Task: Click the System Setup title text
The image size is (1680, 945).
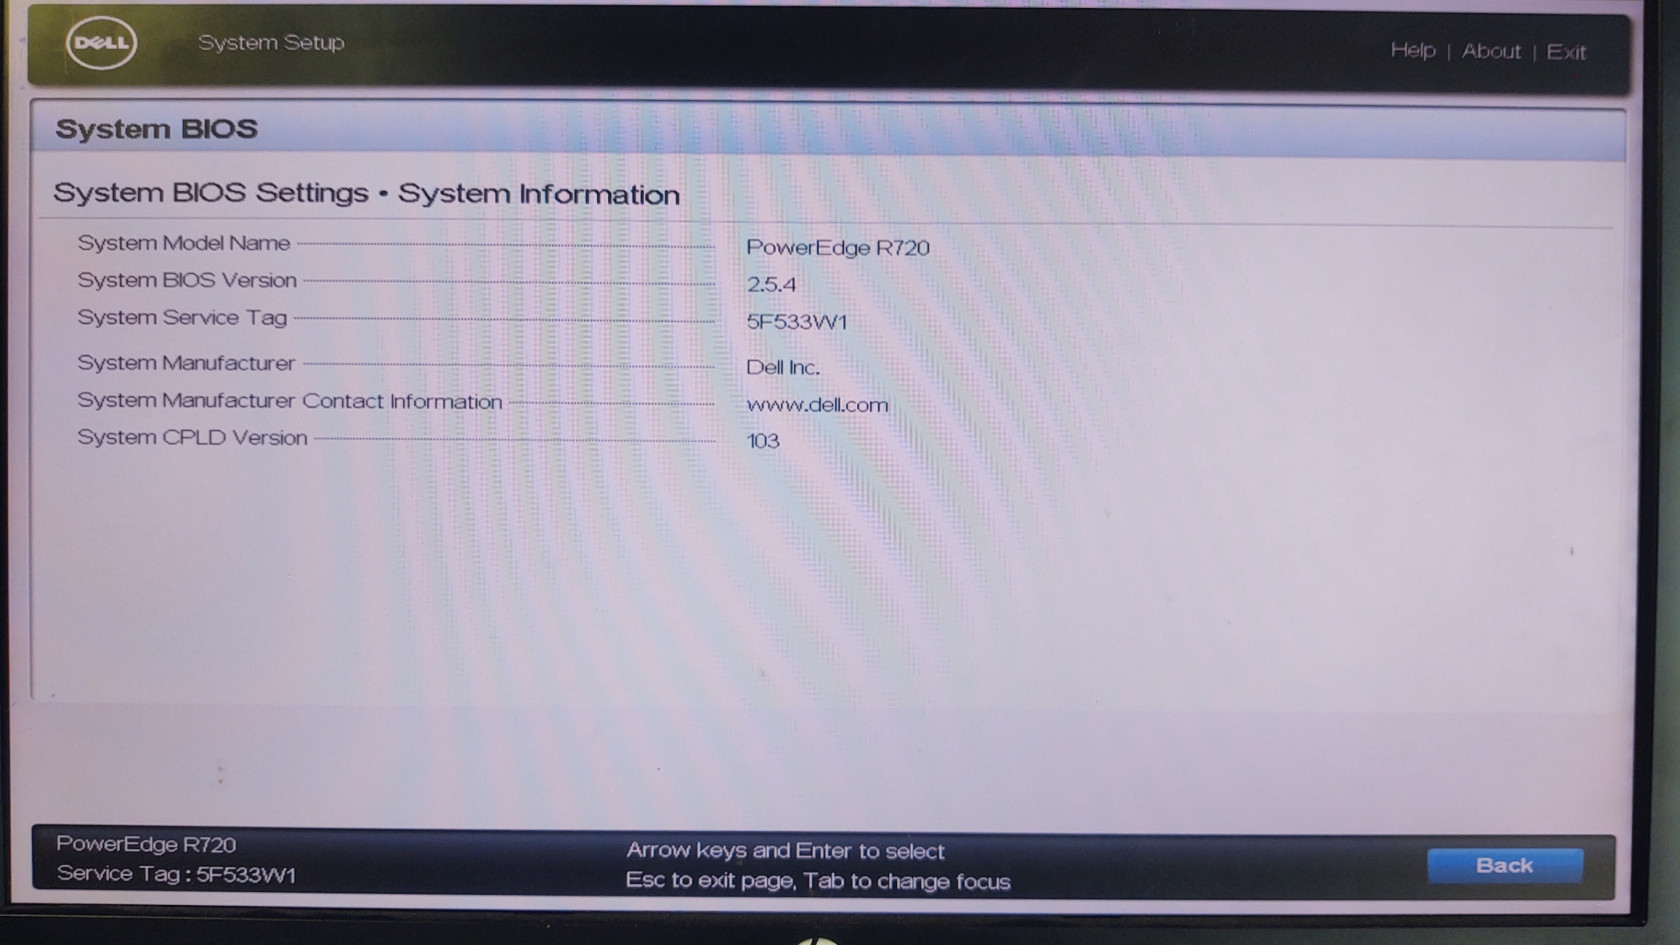Action: coord(271,43)
